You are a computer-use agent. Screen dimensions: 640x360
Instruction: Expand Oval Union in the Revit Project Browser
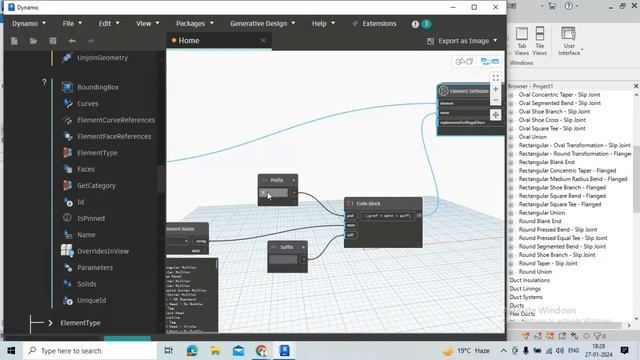pyautogui.click(x=511, y=137)
